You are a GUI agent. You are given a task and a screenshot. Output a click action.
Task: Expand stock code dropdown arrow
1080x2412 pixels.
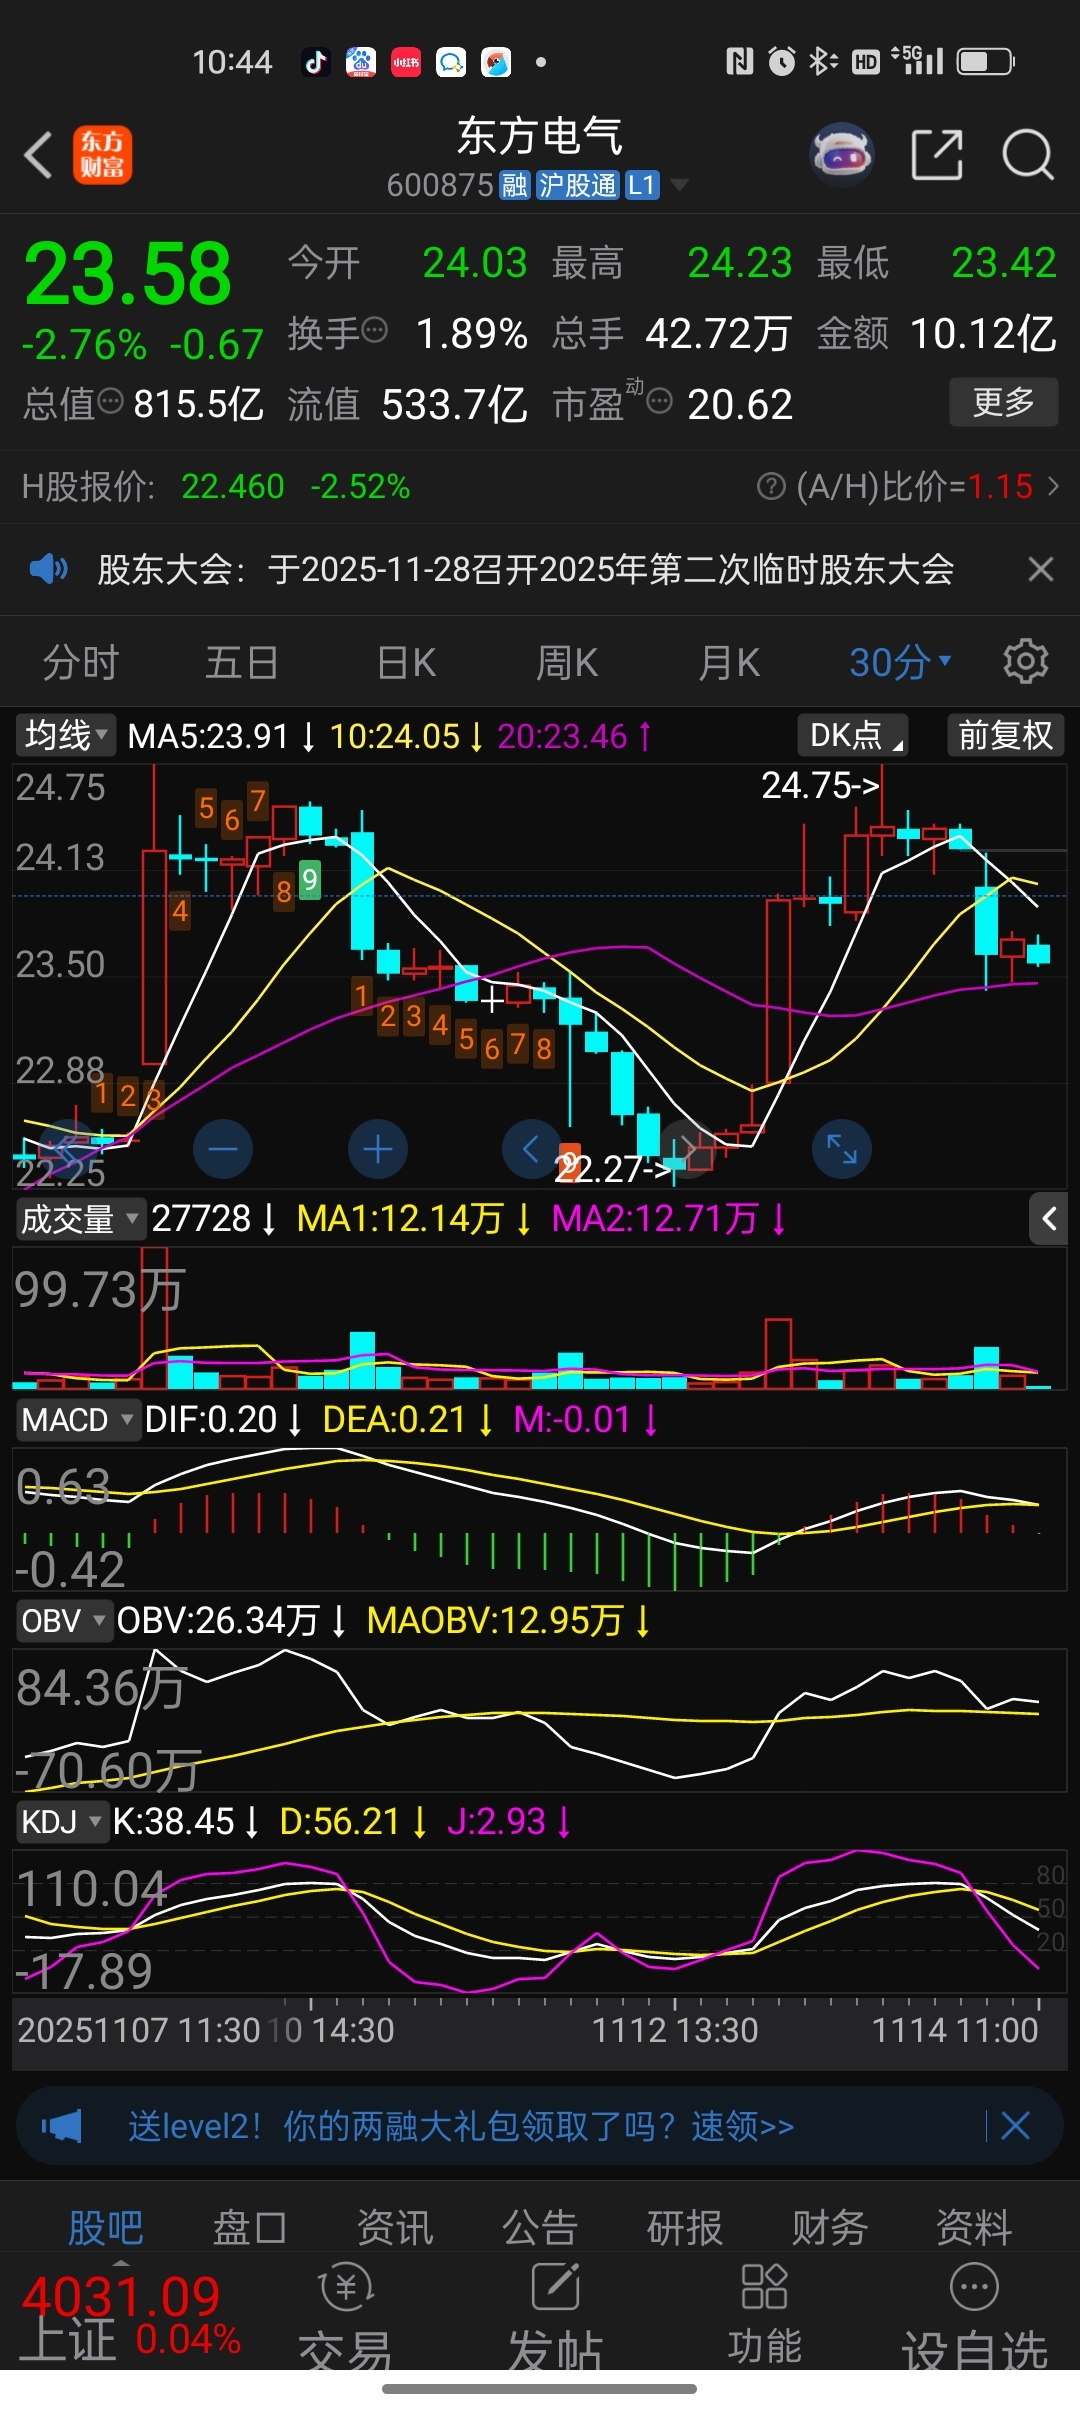(x=679, y=185)
